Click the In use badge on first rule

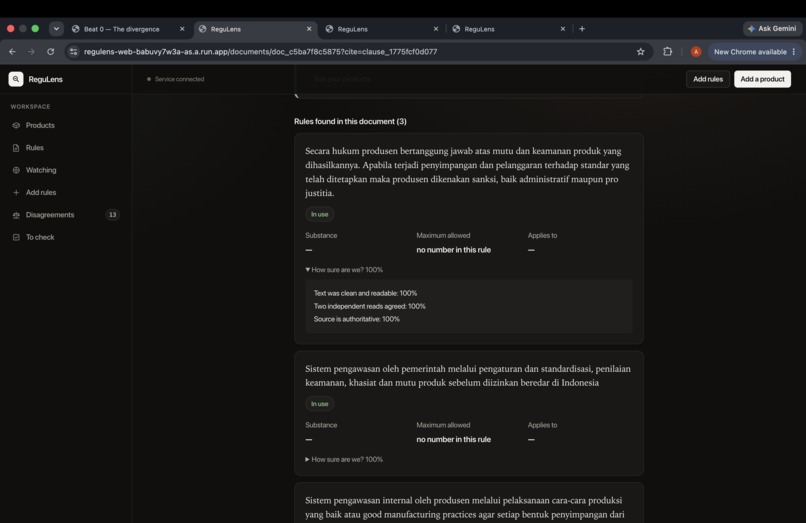point(319,214)
